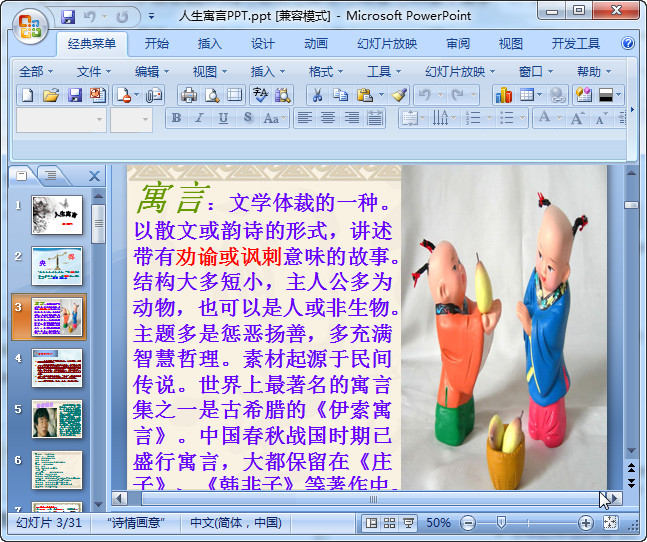The image size is (647, 542).
Task: Open the 开始 ribbon tab
Action: [157, 43]
